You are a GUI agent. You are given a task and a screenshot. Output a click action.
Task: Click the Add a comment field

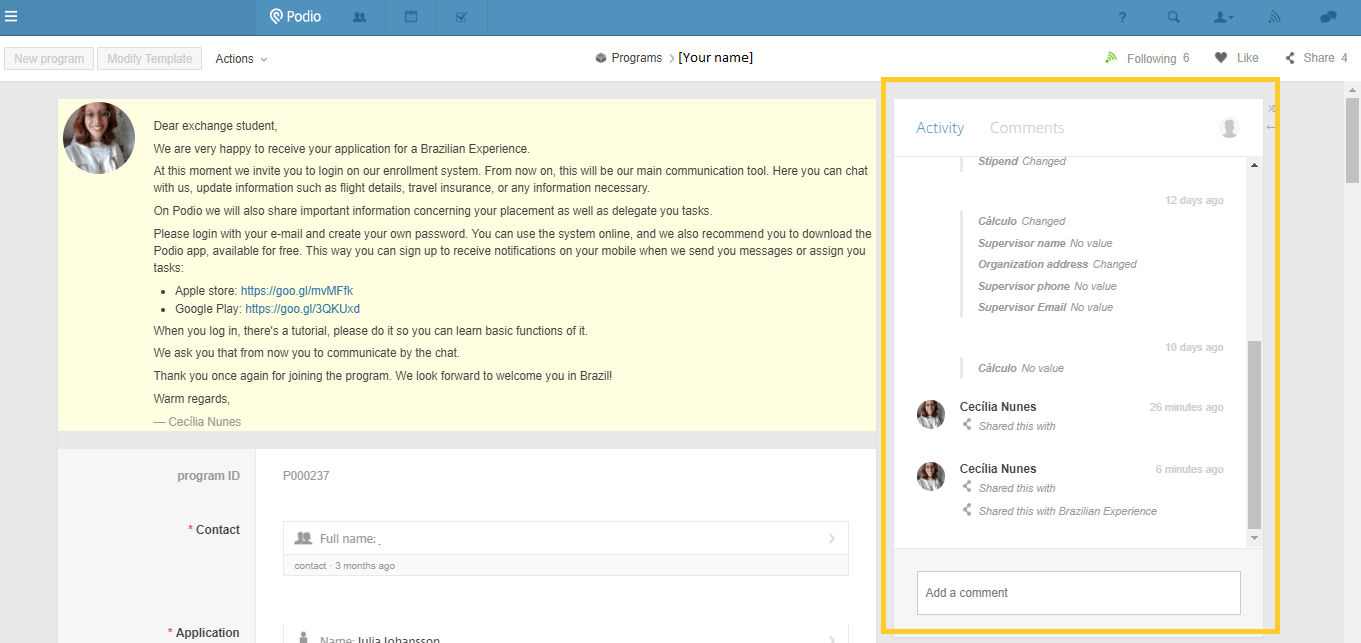(x=1078, y=593)
